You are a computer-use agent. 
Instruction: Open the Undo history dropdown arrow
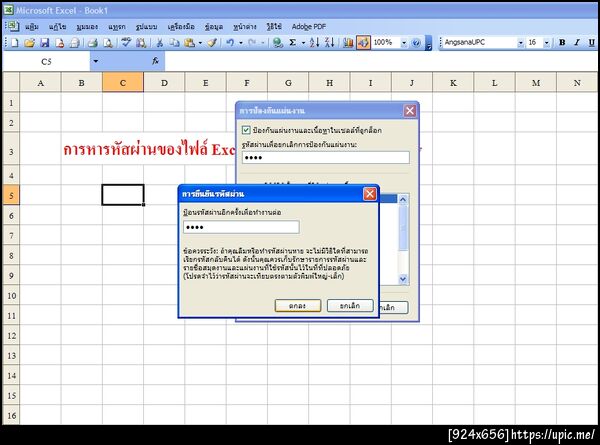tap(241, 43)
